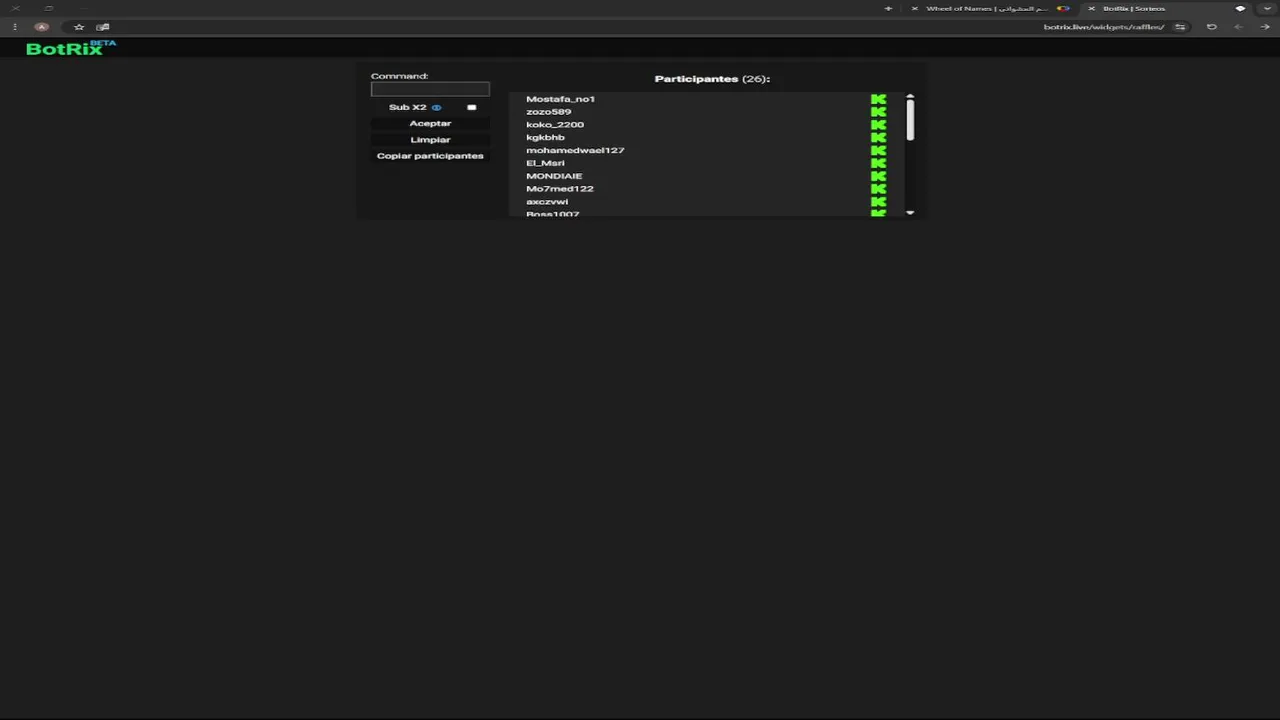Select participant zozo589
This screenshot has height=720, width=1280.
548,112
